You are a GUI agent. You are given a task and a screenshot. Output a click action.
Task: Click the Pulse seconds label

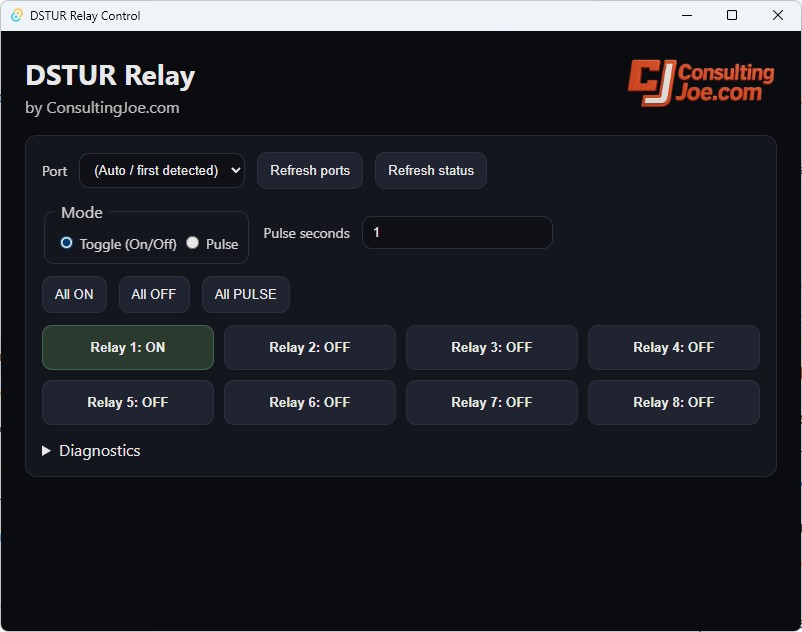click(306, 234)
